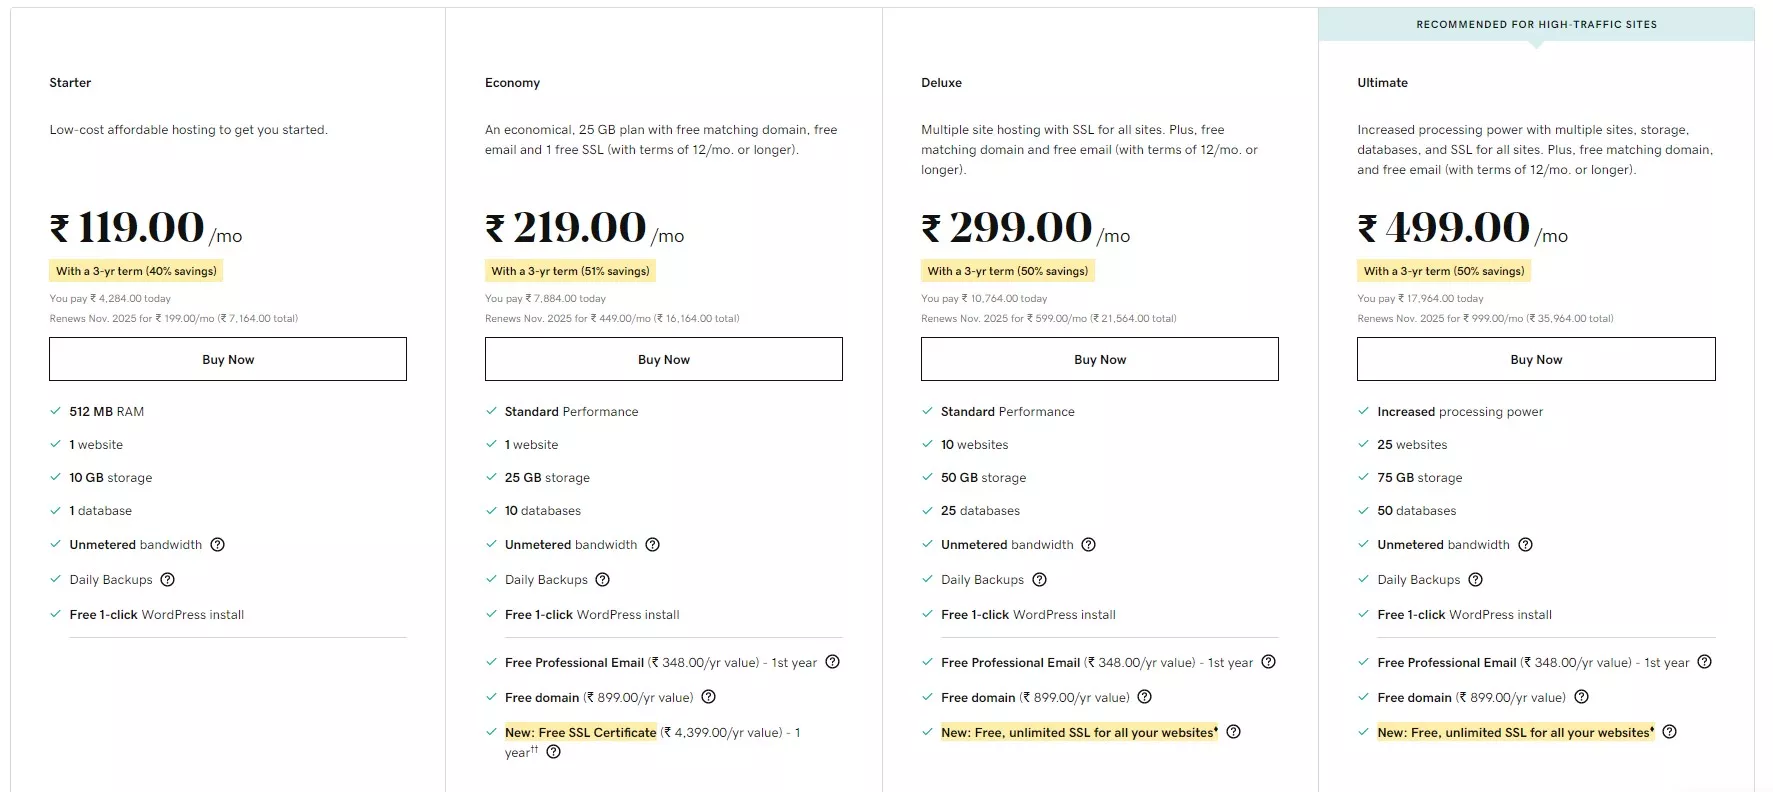The height and width of the screenshot is (792, 1773).
Task: Open info icon for Ultimate Free Professional Email
Action: pos(1705,662)
